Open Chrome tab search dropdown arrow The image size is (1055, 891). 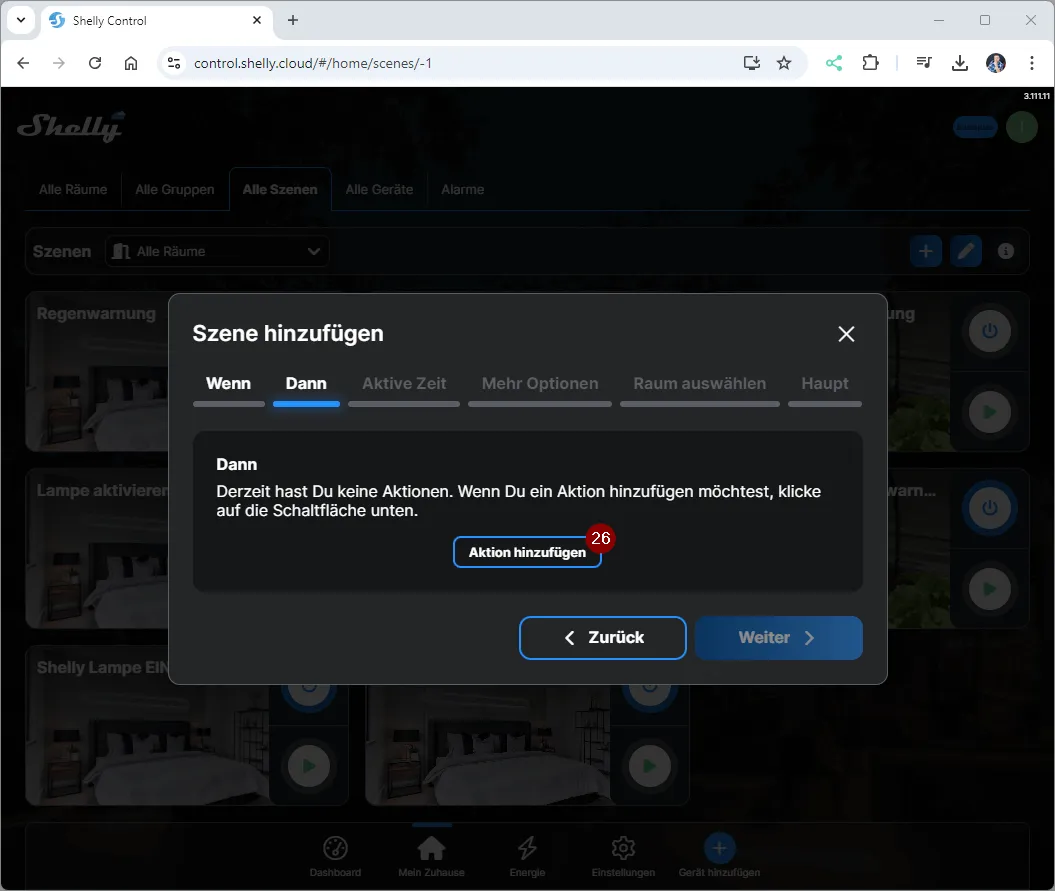21,20
